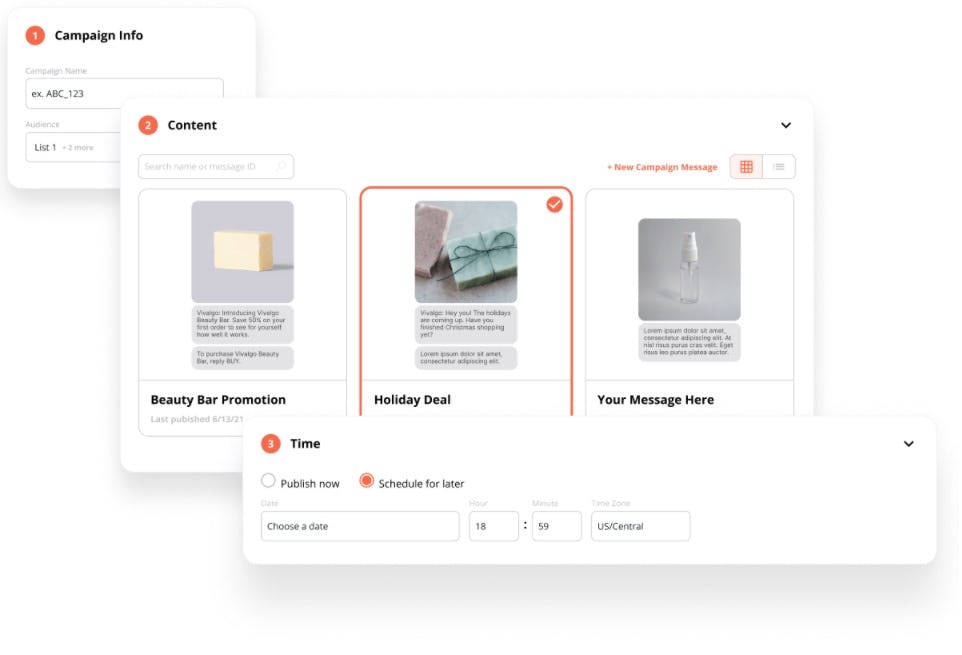Switch to grid view of campaign messages
Image resolution: width=962 pixels, height=655 pixels.
(745, 167)
